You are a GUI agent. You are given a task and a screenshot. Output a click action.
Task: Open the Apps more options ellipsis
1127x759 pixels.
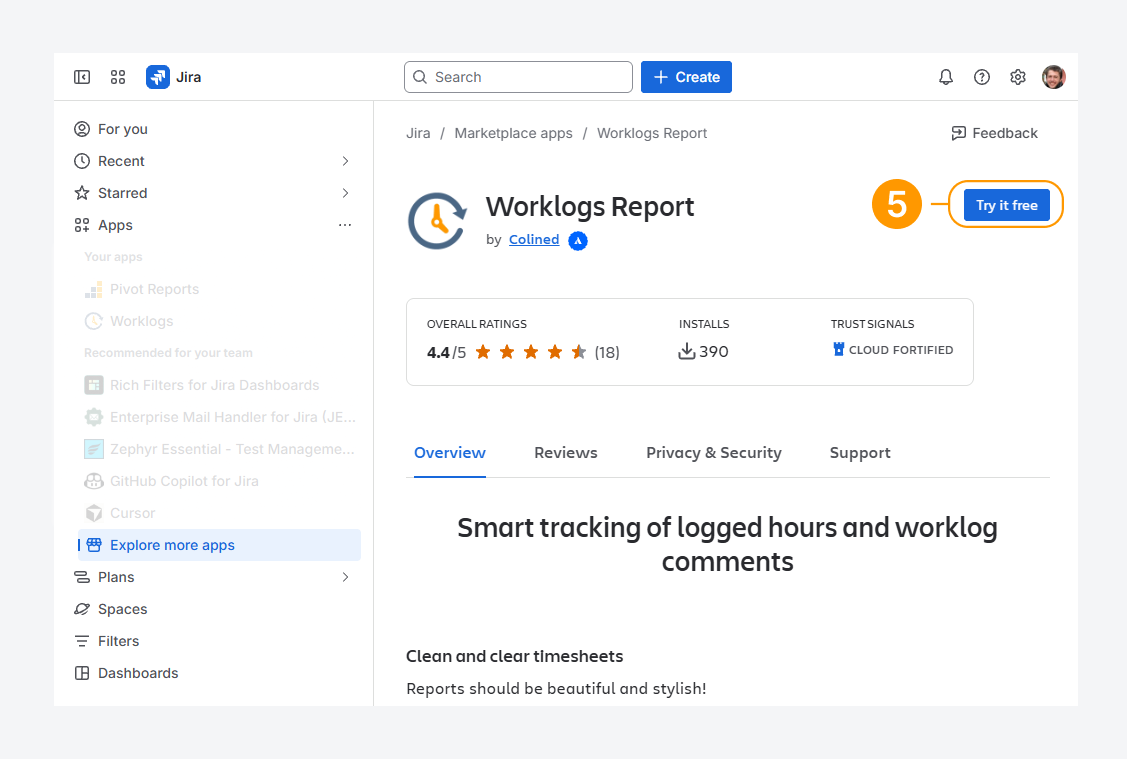click(345, 225)
